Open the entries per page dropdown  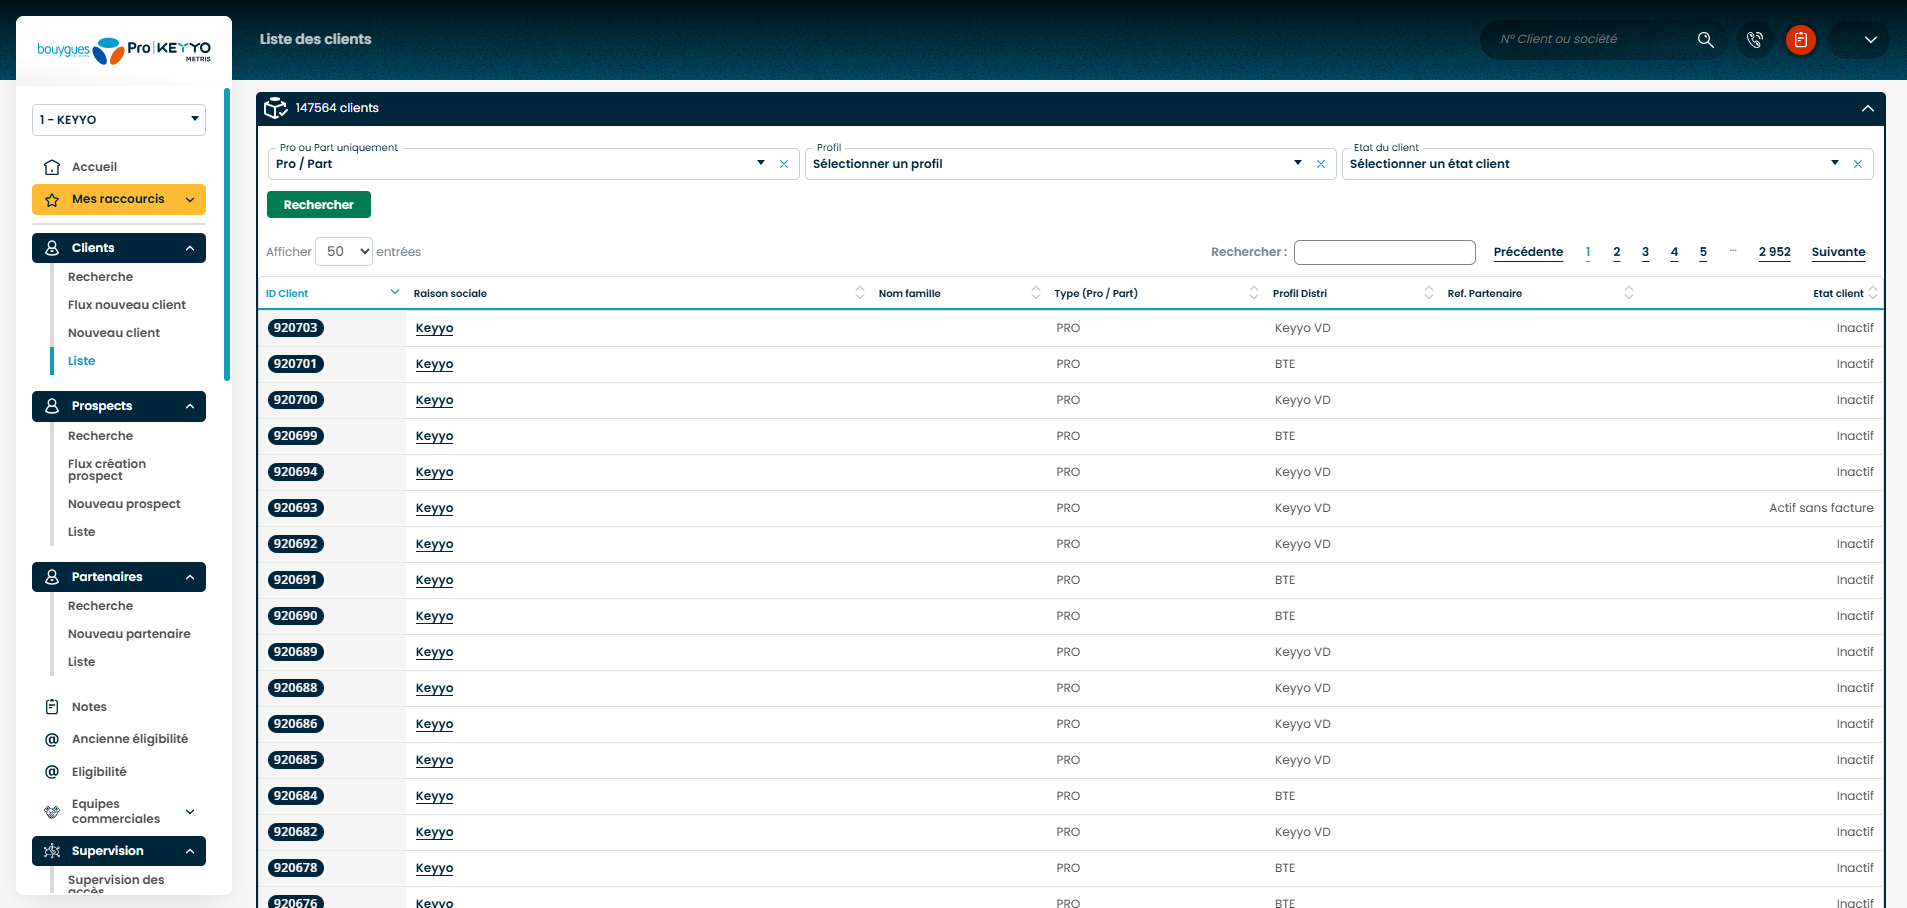pos(344,252)
